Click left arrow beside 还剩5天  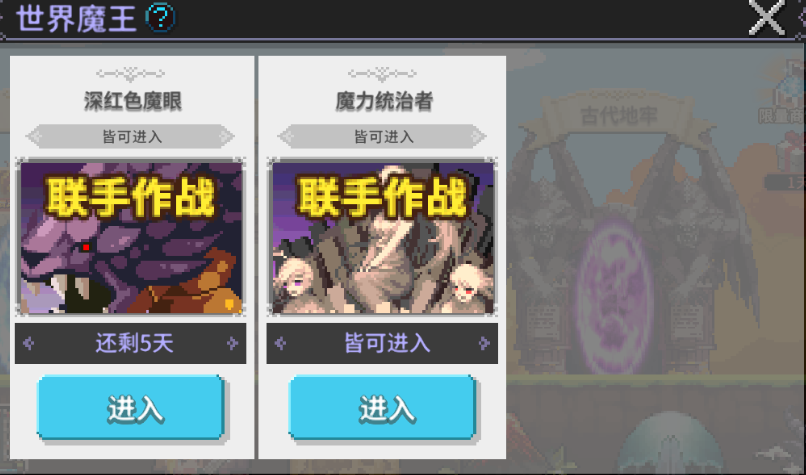[29, 343]
